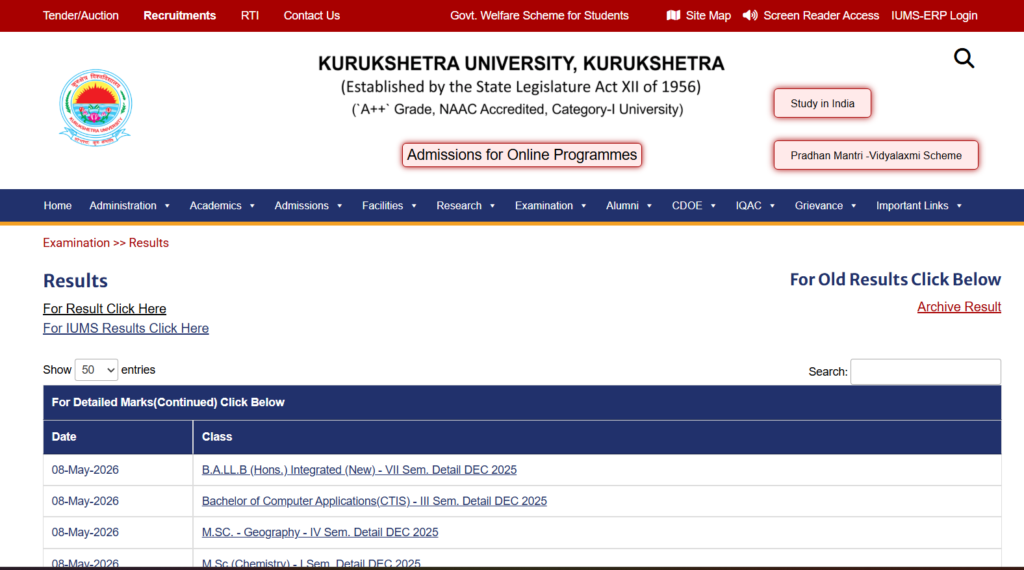Expand the Academics menu

(x=222, y=206)
